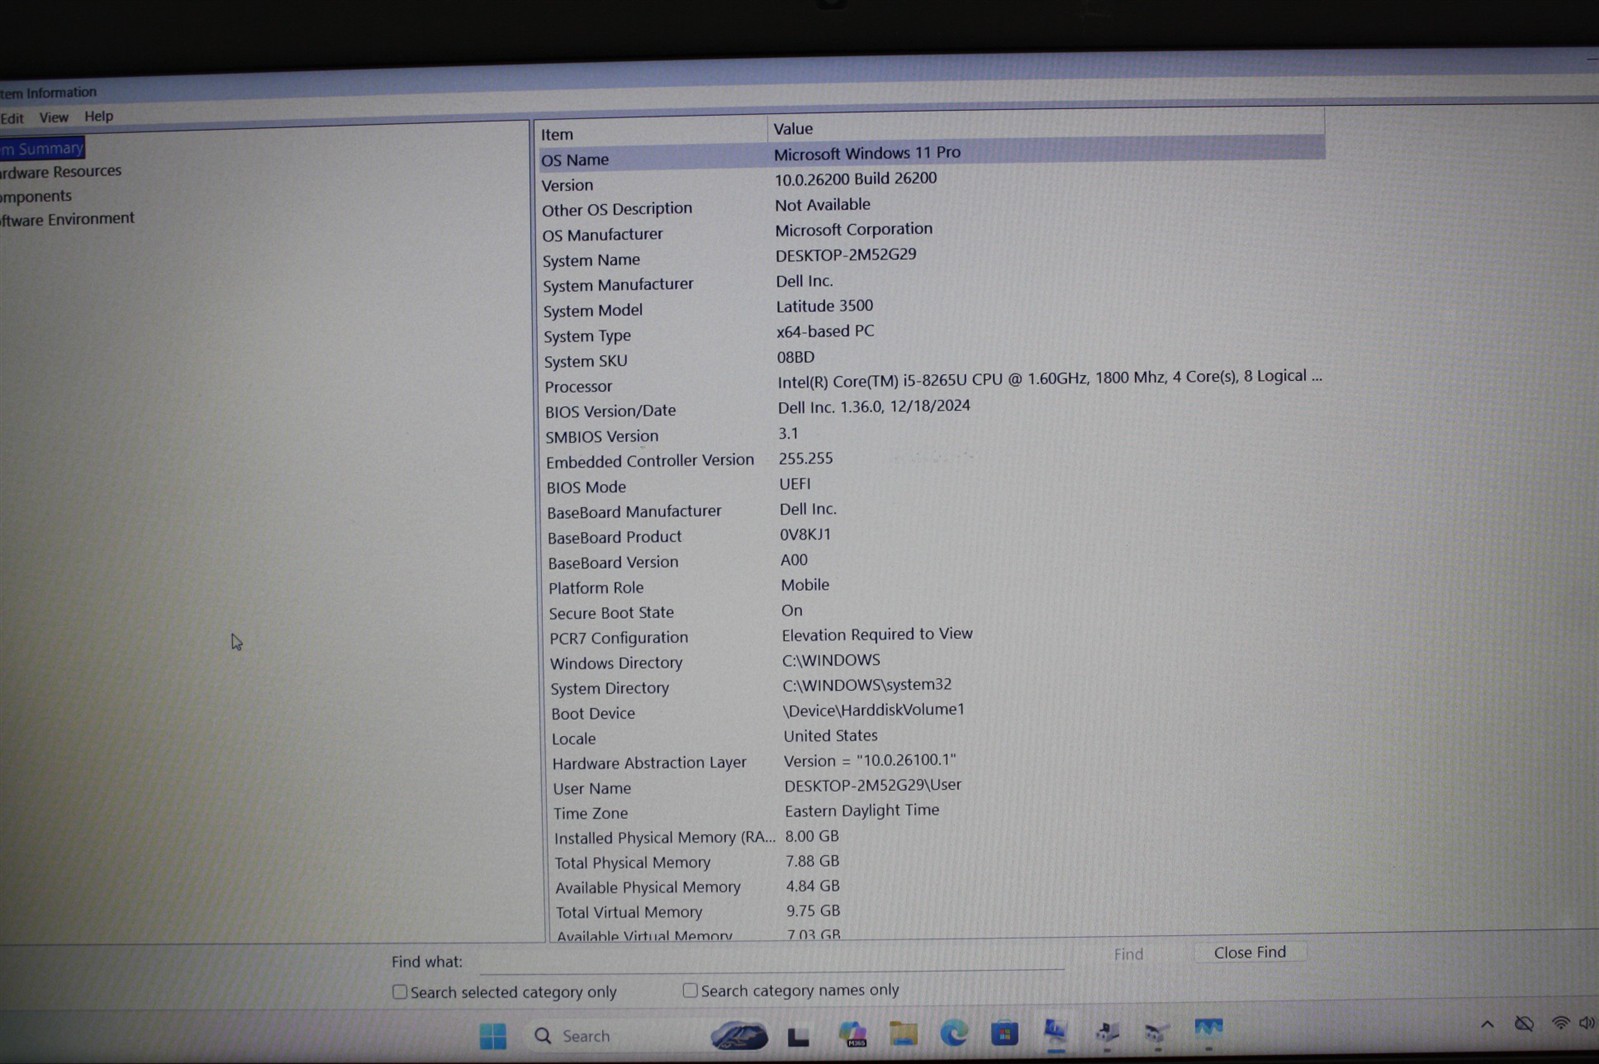Screen dimensions: 1599x1064
Task: Expand Components tree node
Action: tap(36, 196)
